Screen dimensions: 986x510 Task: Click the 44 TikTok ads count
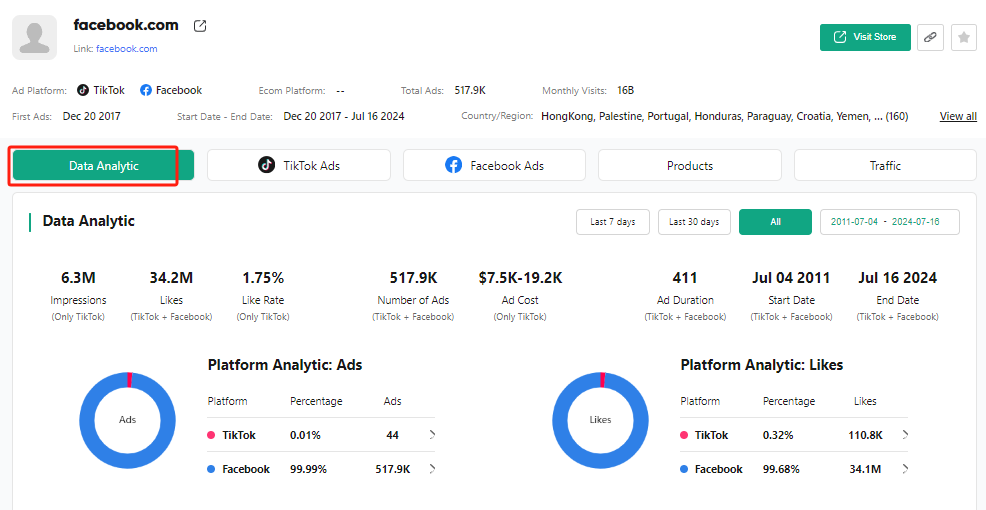(x=392, y=435)
